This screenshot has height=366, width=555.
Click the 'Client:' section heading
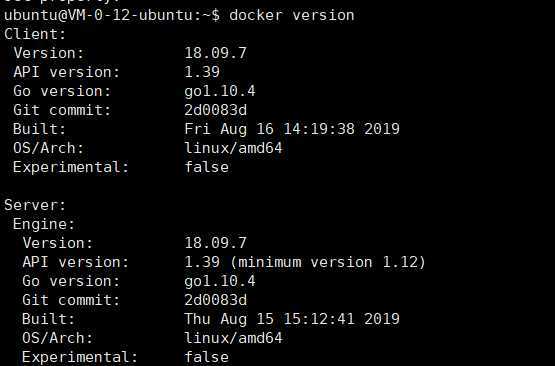35,34
